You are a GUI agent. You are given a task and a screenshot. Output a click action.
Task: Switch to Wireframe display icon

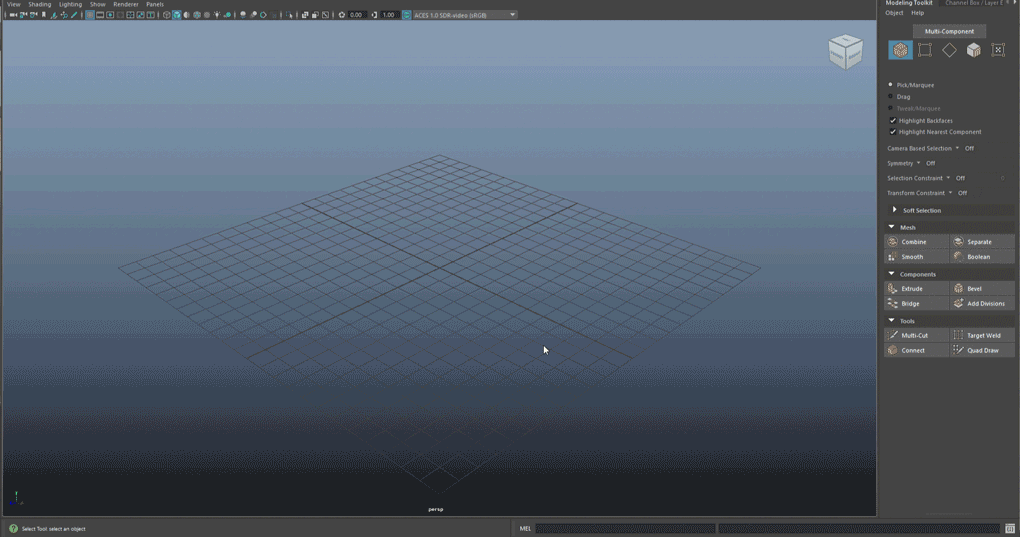pyautogui.click(x=167, y=15)
